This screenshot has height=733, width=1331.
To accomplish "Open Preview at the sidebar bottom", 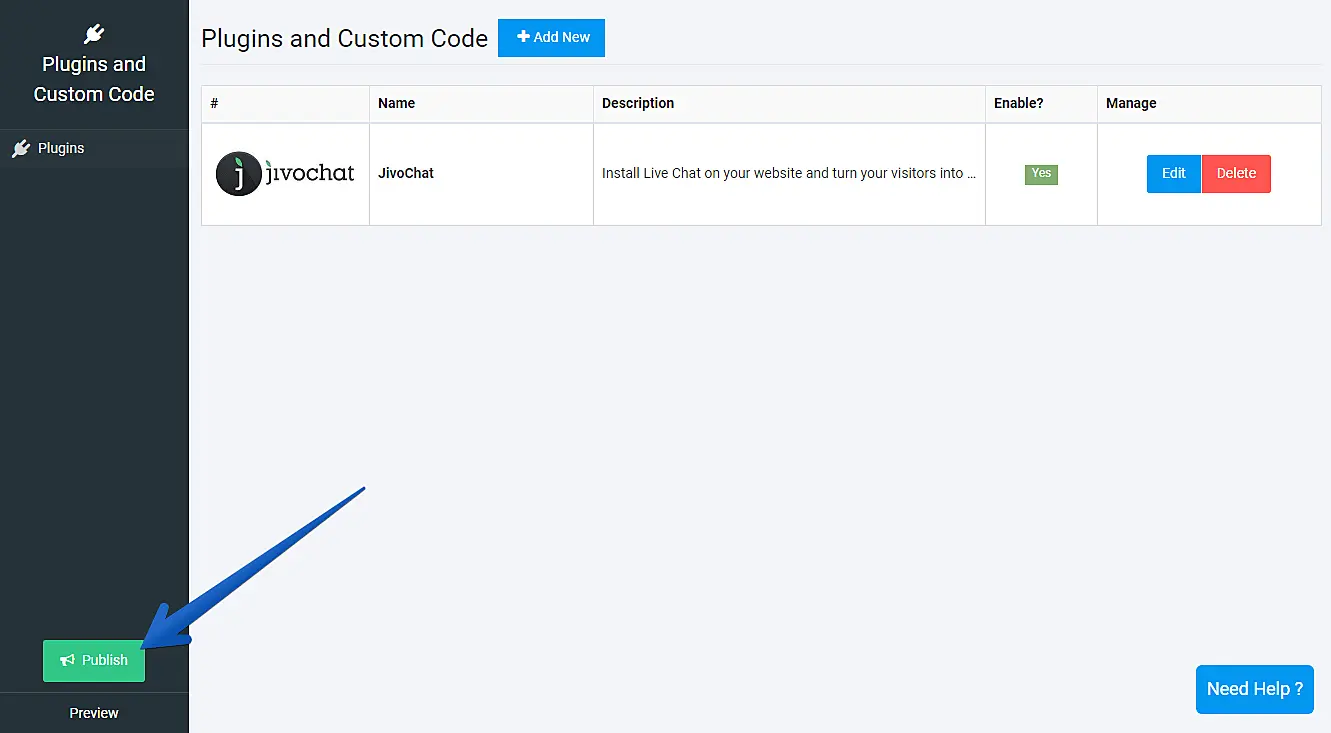I will [x=94, y=713].
